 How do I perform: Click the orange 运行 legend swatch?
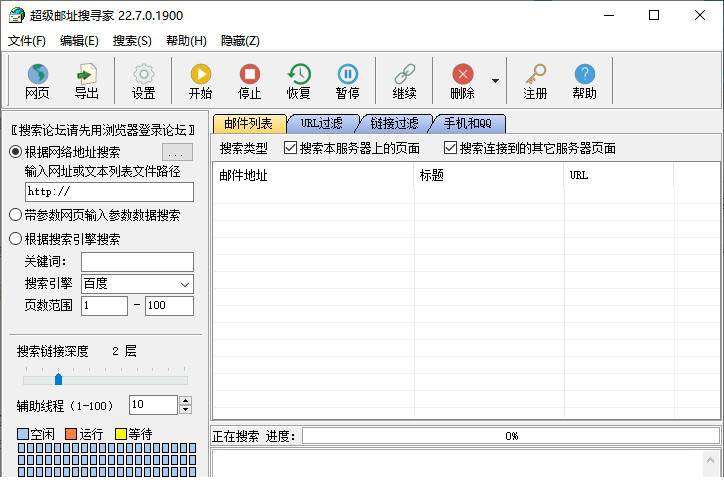click(x=71, y=434)
